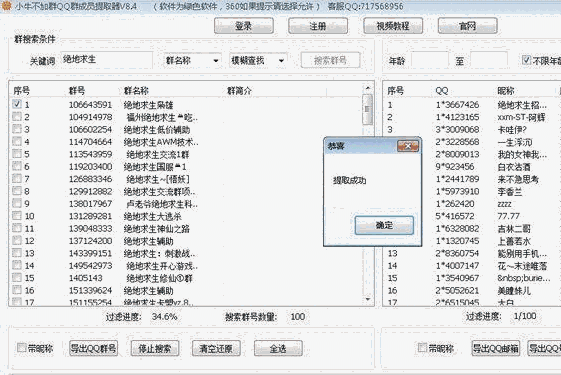Click the 全选 select all button
Screen dimensions: 561x375
(x=278, y=348)
